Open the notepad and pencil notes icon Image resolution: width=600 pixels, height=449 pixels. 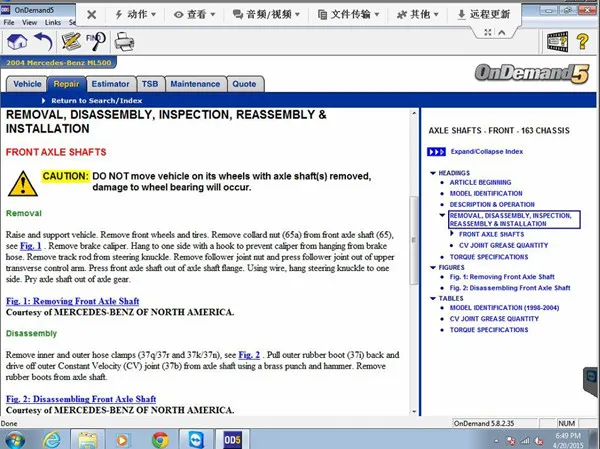(72, 42)
